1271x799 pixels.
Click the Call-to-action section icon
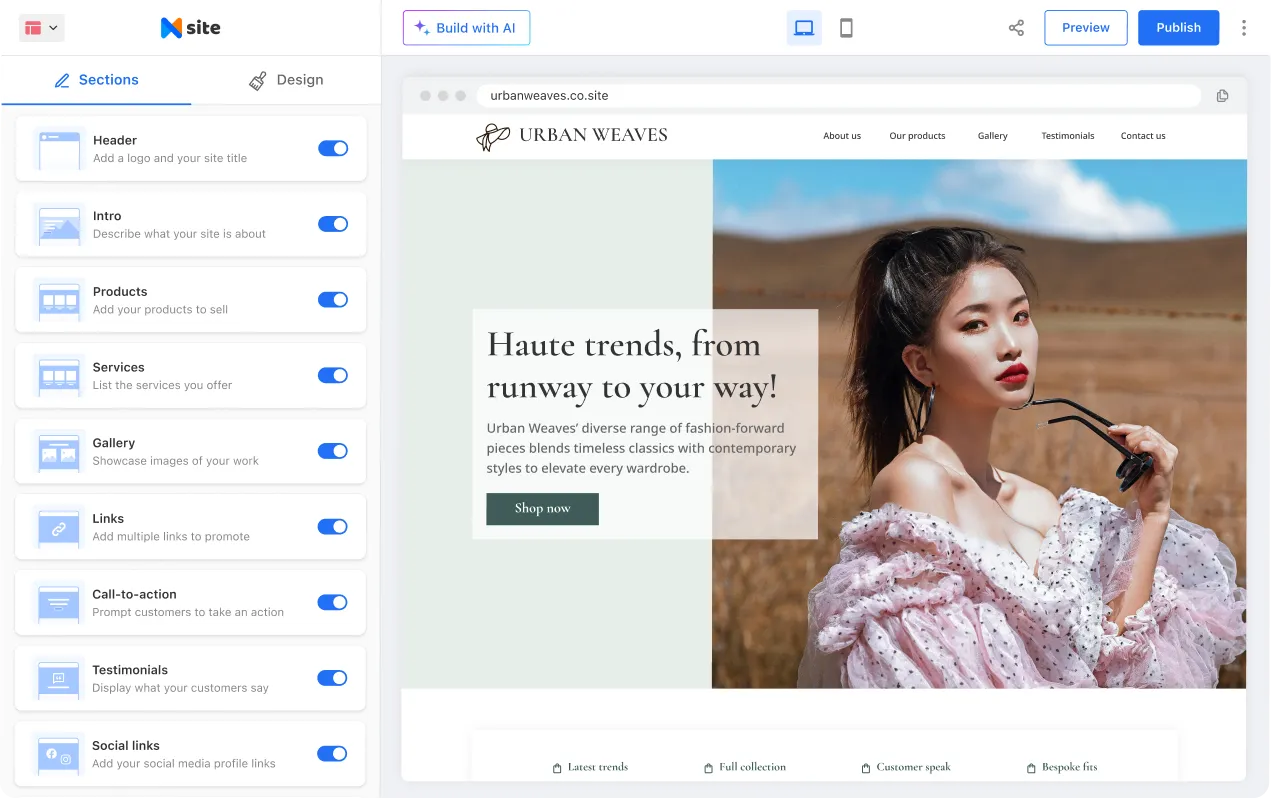(59, 603)
